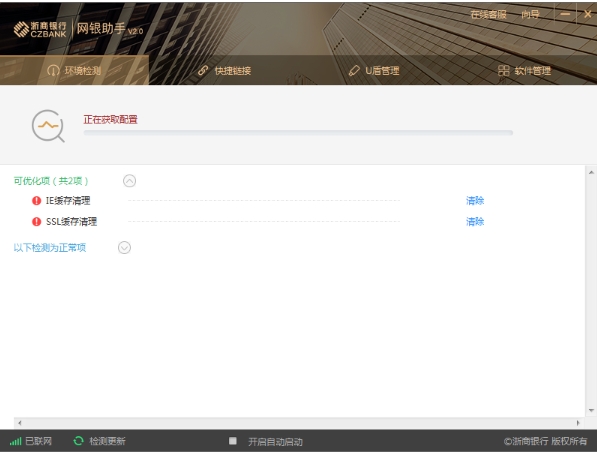Click 清除 link for IE缓存清理
The height and width of the screenshot is (453, 597).
click(x=475, y=201)
